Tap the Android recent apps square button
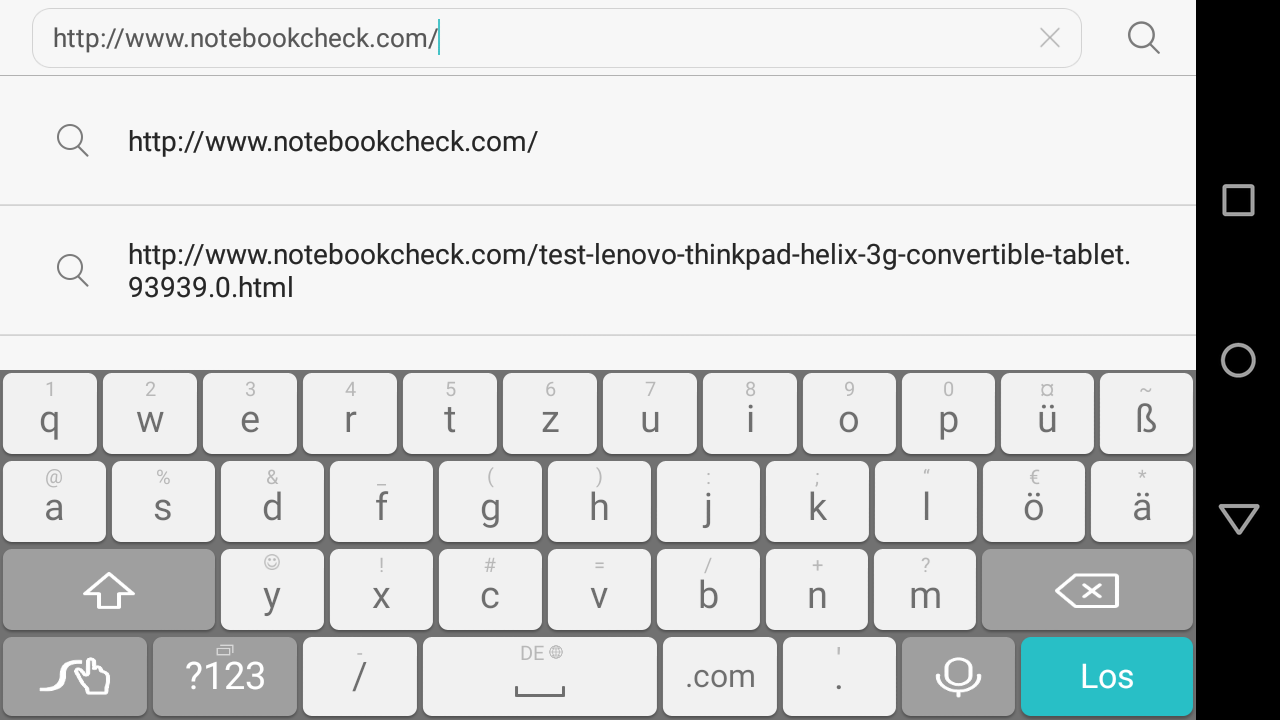The height and width of the screenshot is (720, 1280). tap(1238, 200)
